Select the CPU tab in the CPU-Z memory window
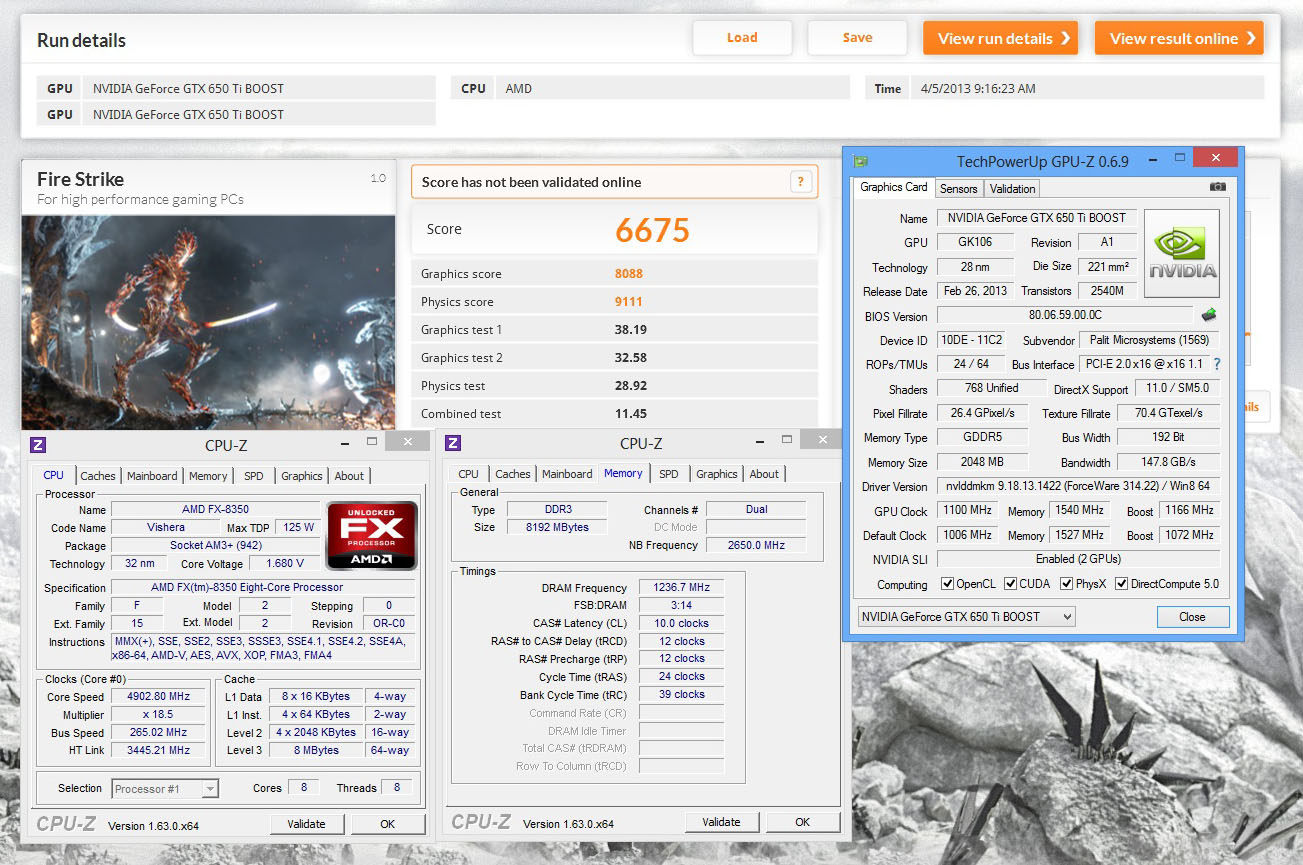Image resolution: width=1303 pixels, height=865 pixels. coord(469,474)
